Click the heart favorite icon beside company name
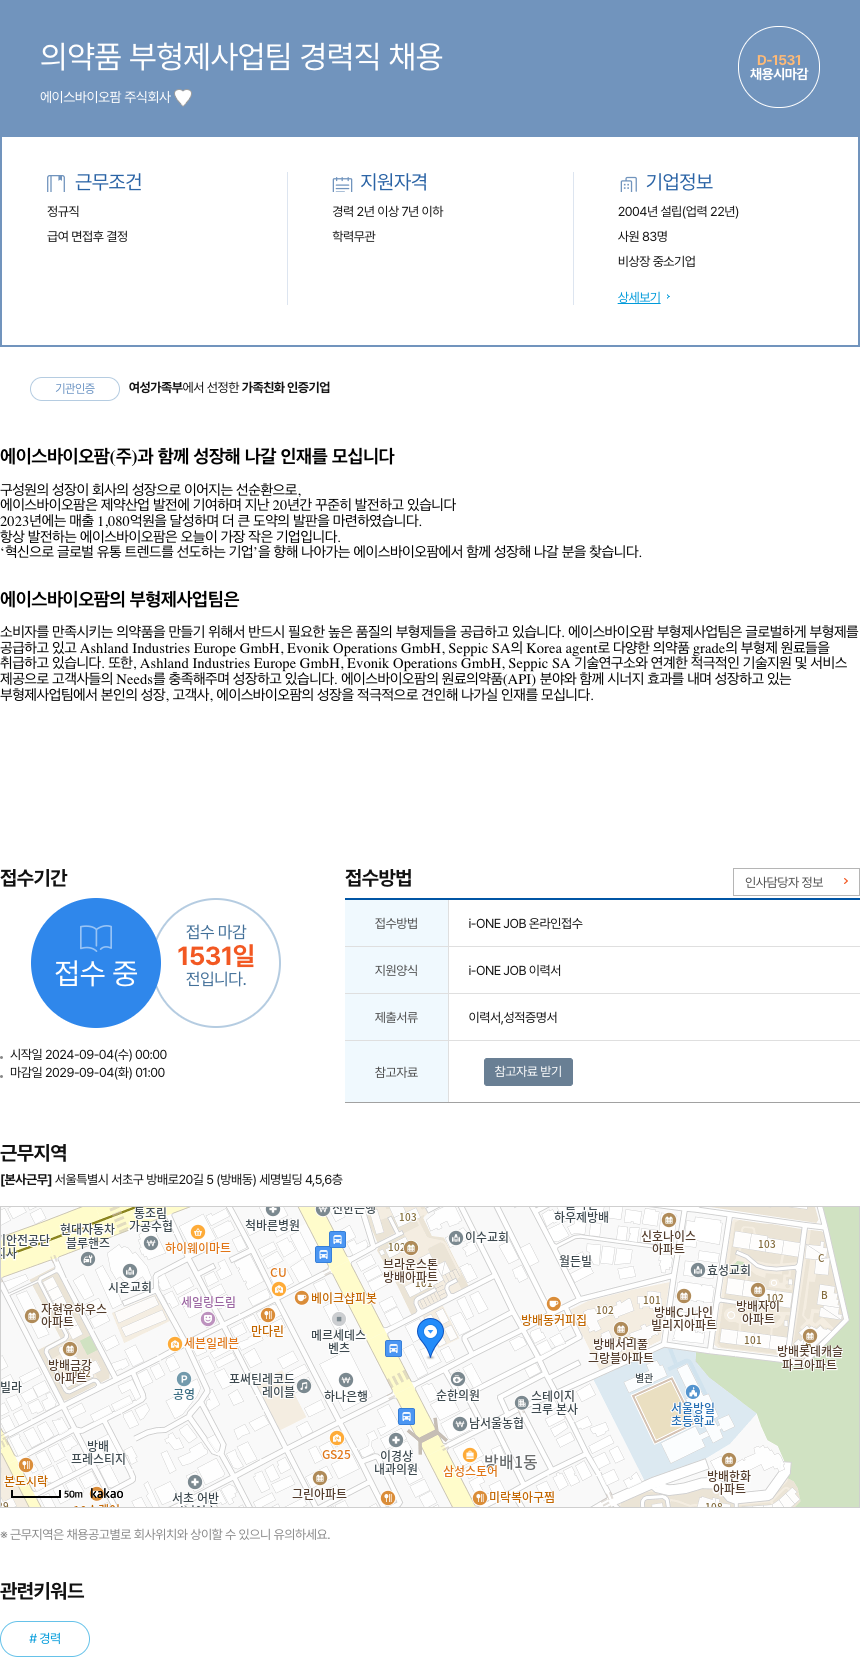The height and width of the screenshot is (1658, 860). point(183,97)
